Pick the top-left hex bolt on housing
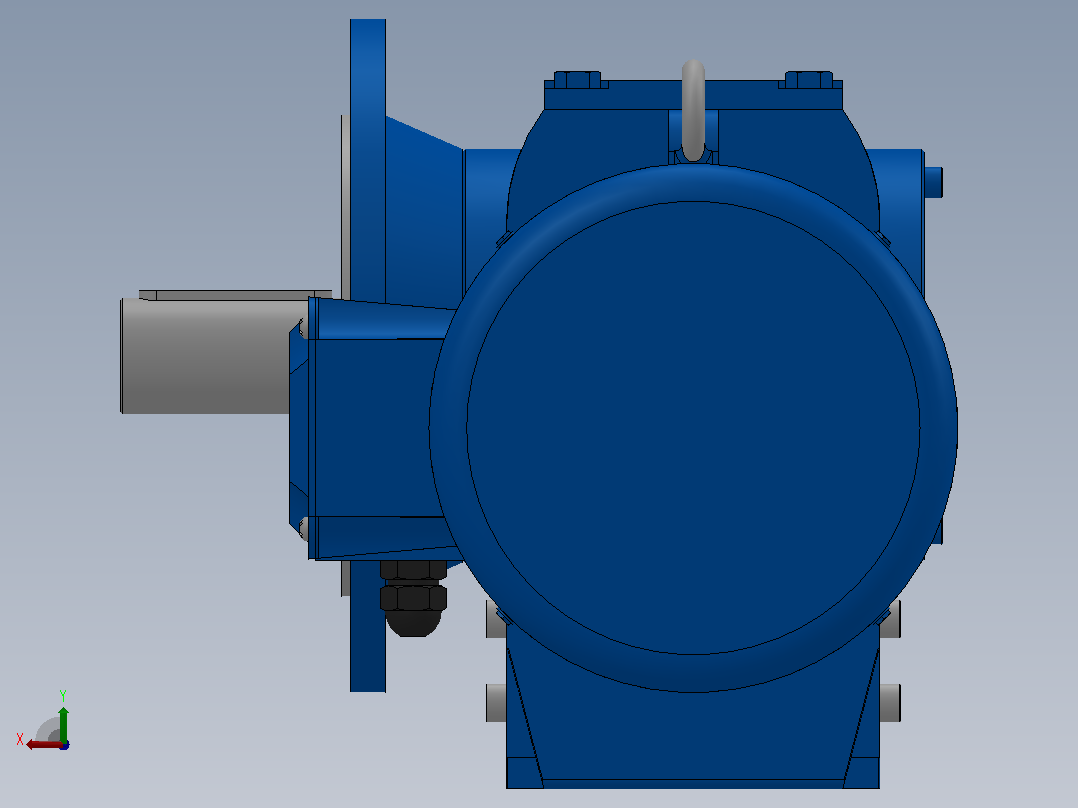The height and width of the screenshot is (808, 1078). [x=577, y=80]
